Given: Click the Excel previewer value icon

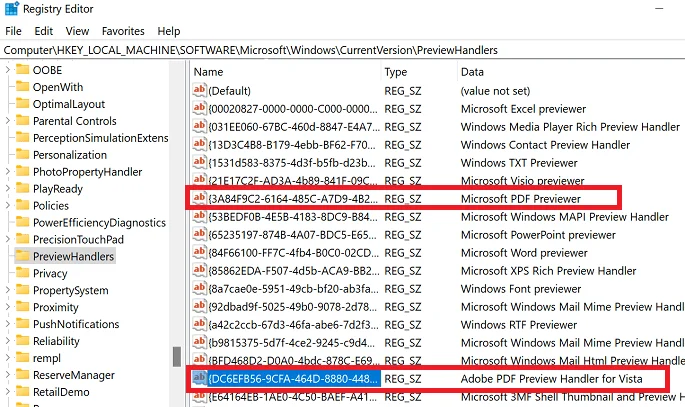Looking at the screenshot, I should pyautogui.click(x=199, y=108).
